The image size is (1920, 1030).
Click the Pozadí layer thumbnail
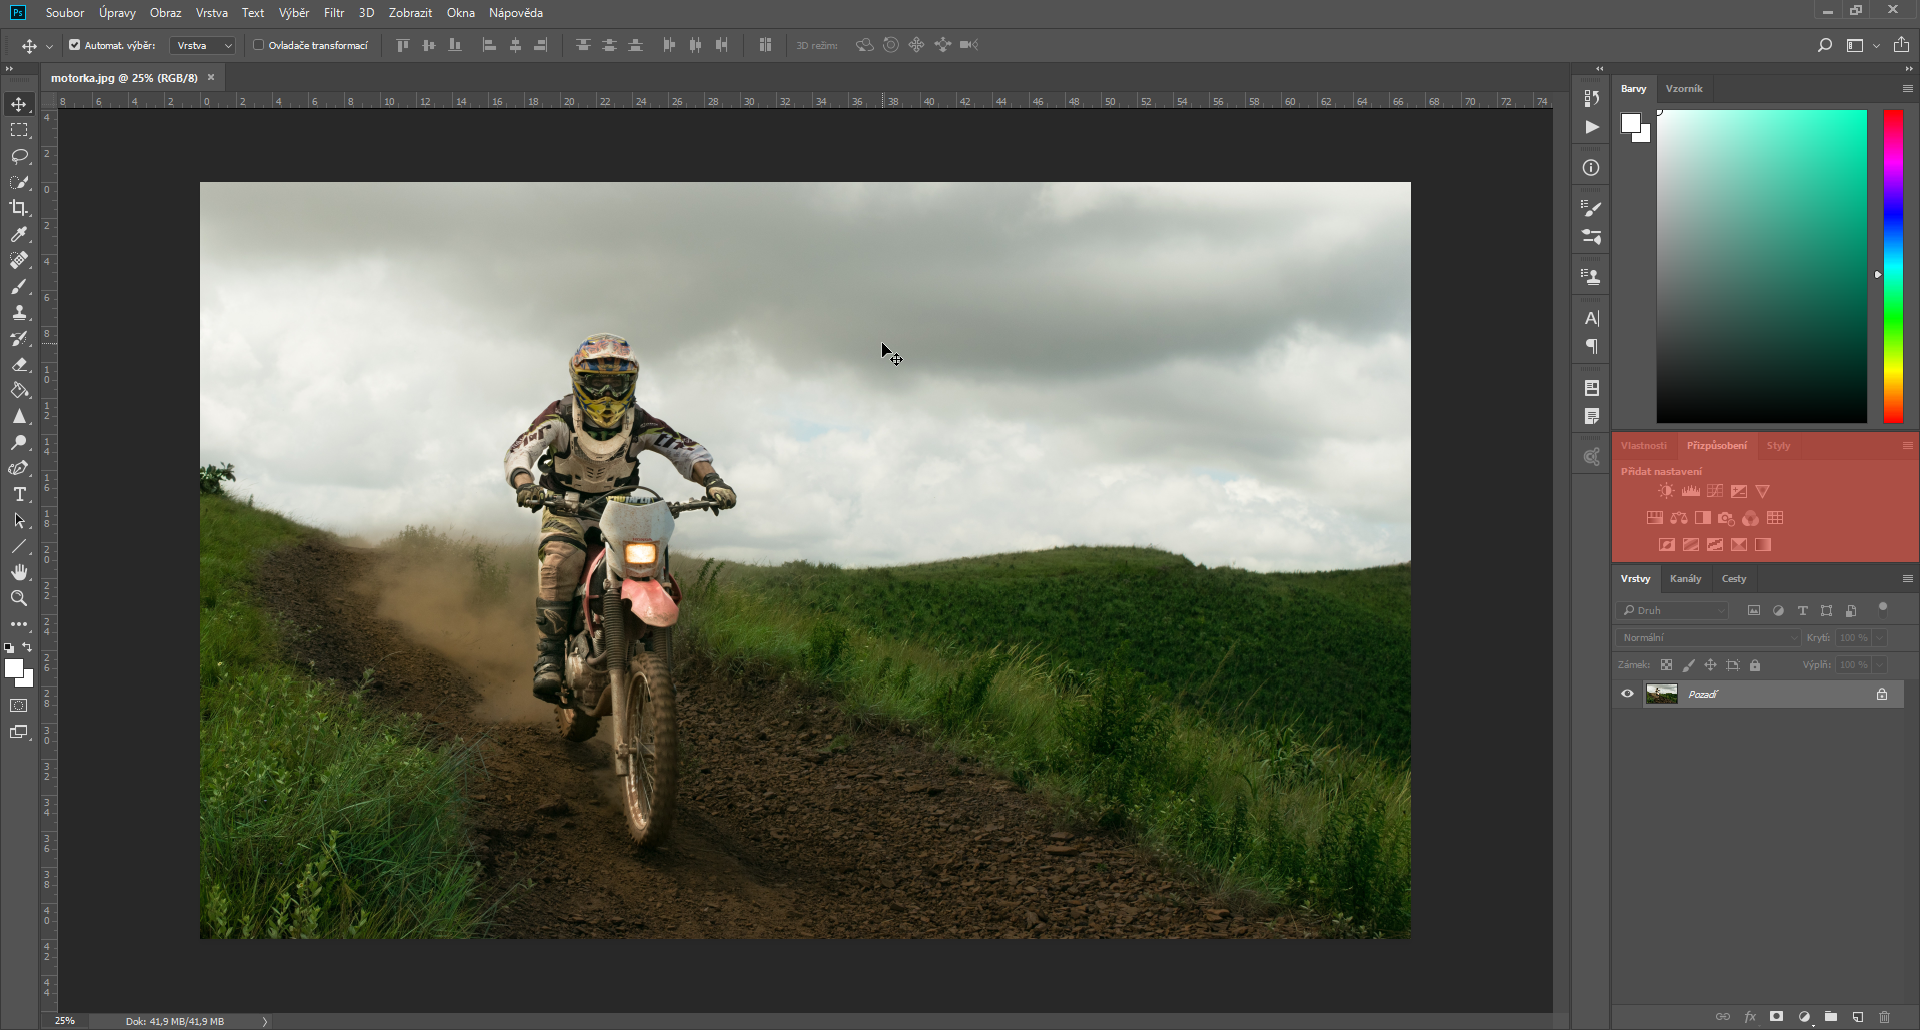coord(1662,694)
